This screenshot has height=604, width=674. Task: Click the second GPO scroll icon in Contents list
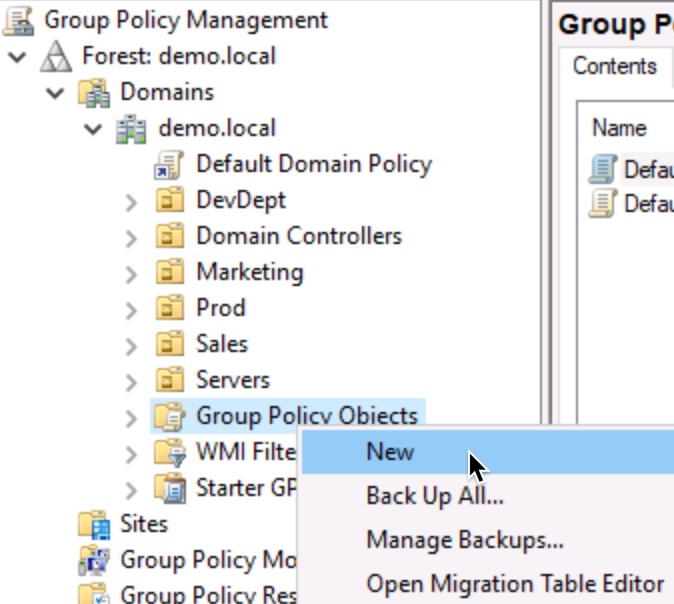(x=603, y=204)
